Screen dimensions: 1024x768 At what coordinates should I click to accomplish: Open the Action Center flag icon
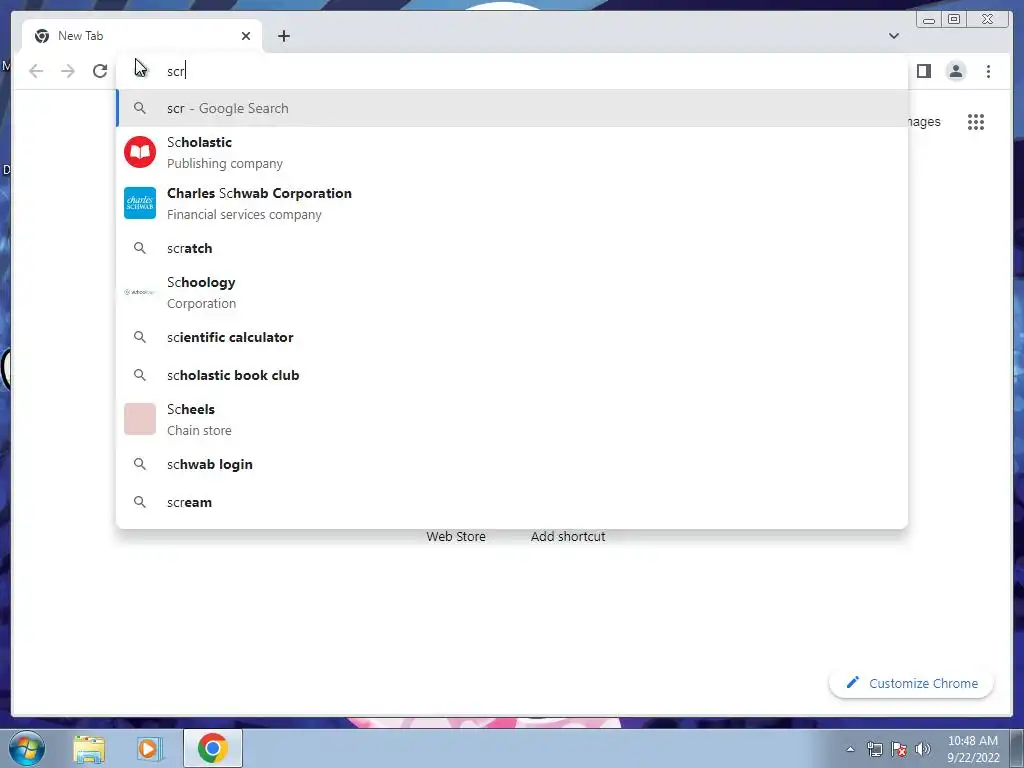899,749
